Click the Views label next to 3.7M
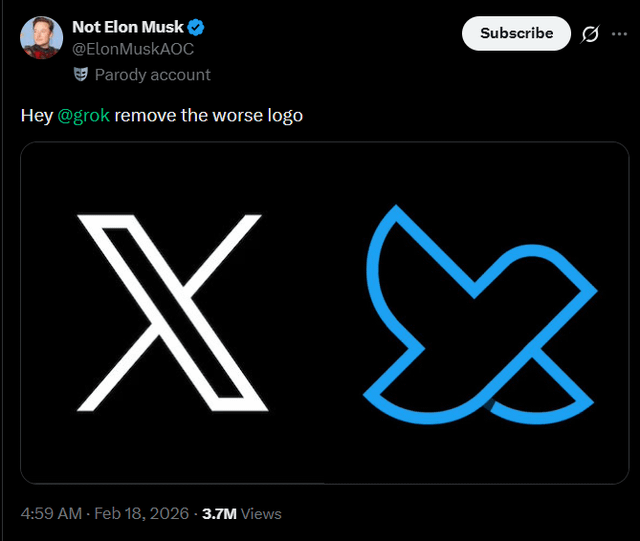640x541 pixels. click(x=261, y=513)
